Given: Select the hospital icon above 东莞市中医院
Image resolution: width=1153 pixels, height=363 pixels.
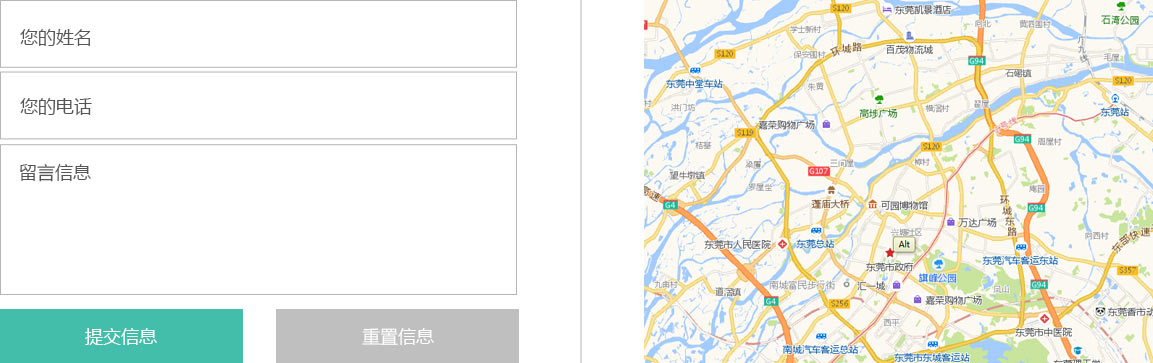Looking at the screenshot, I should point(1043,318).
